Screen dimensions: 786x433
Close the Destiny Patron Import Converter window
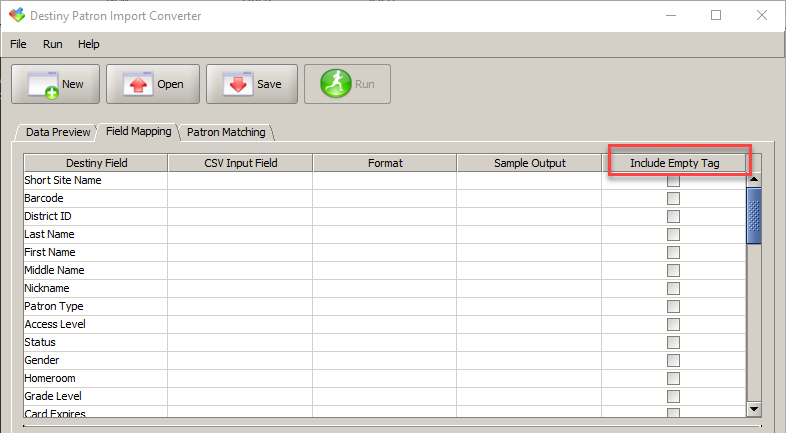pyautogui.click(x=761, y=16)
